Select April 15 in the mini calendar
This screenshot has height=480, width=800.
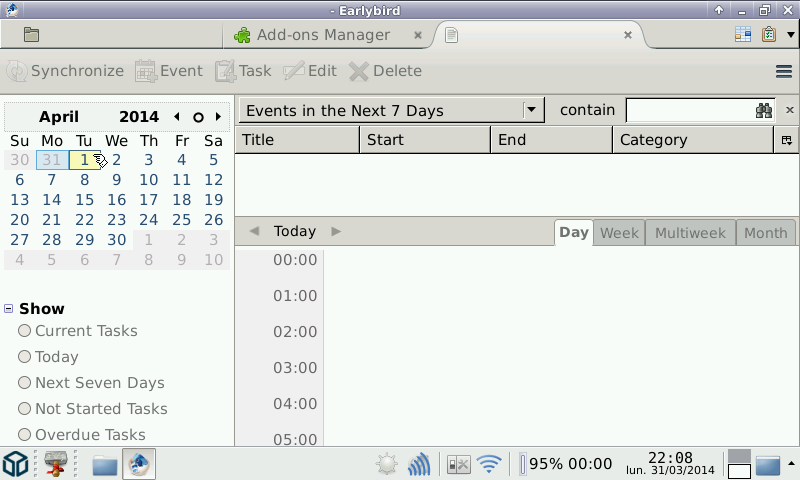[84, 200]
